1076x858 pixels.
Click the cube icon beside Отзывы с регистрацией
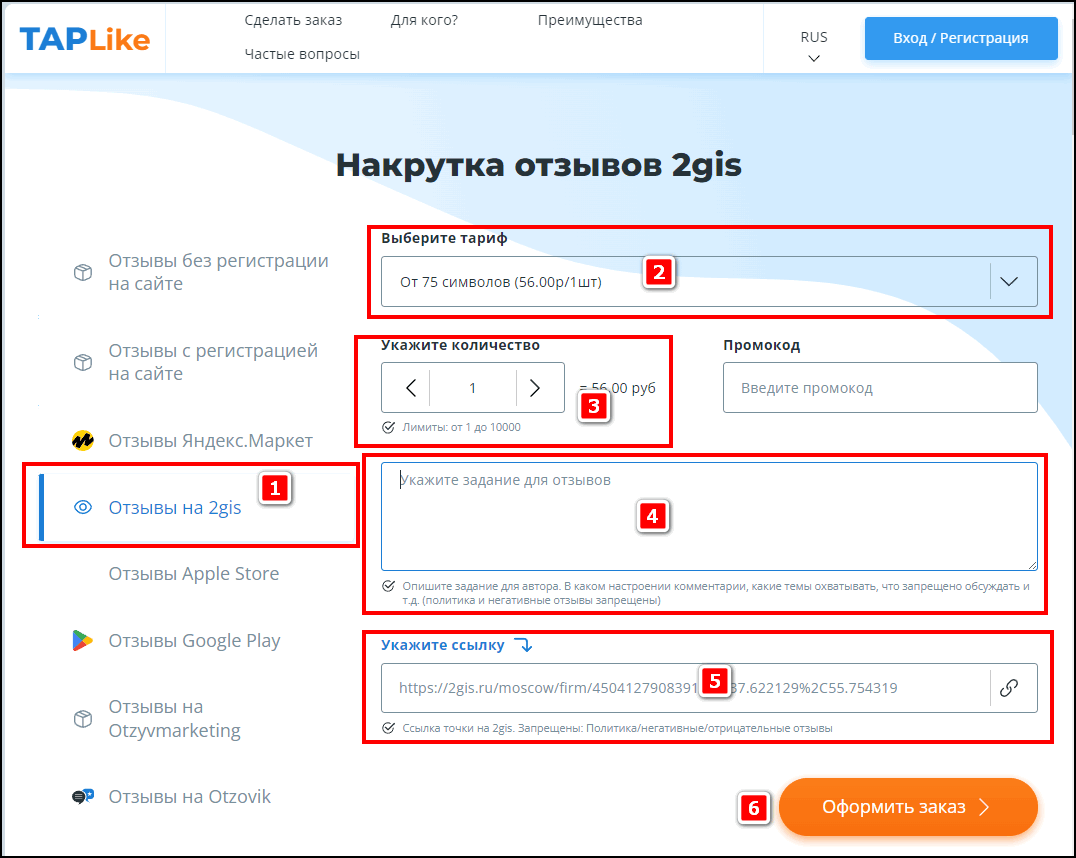[83, 362]
